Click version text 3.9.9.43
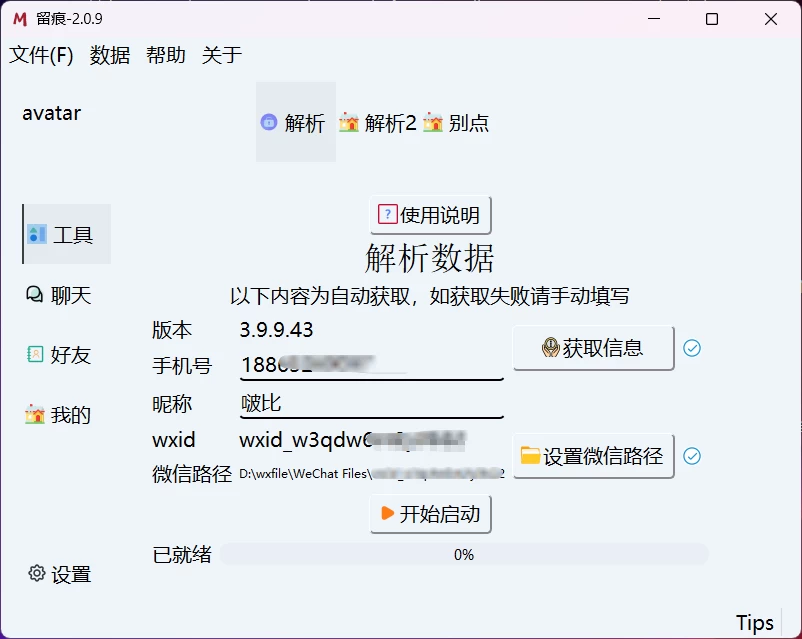The image size is (802, 639). 276,329
